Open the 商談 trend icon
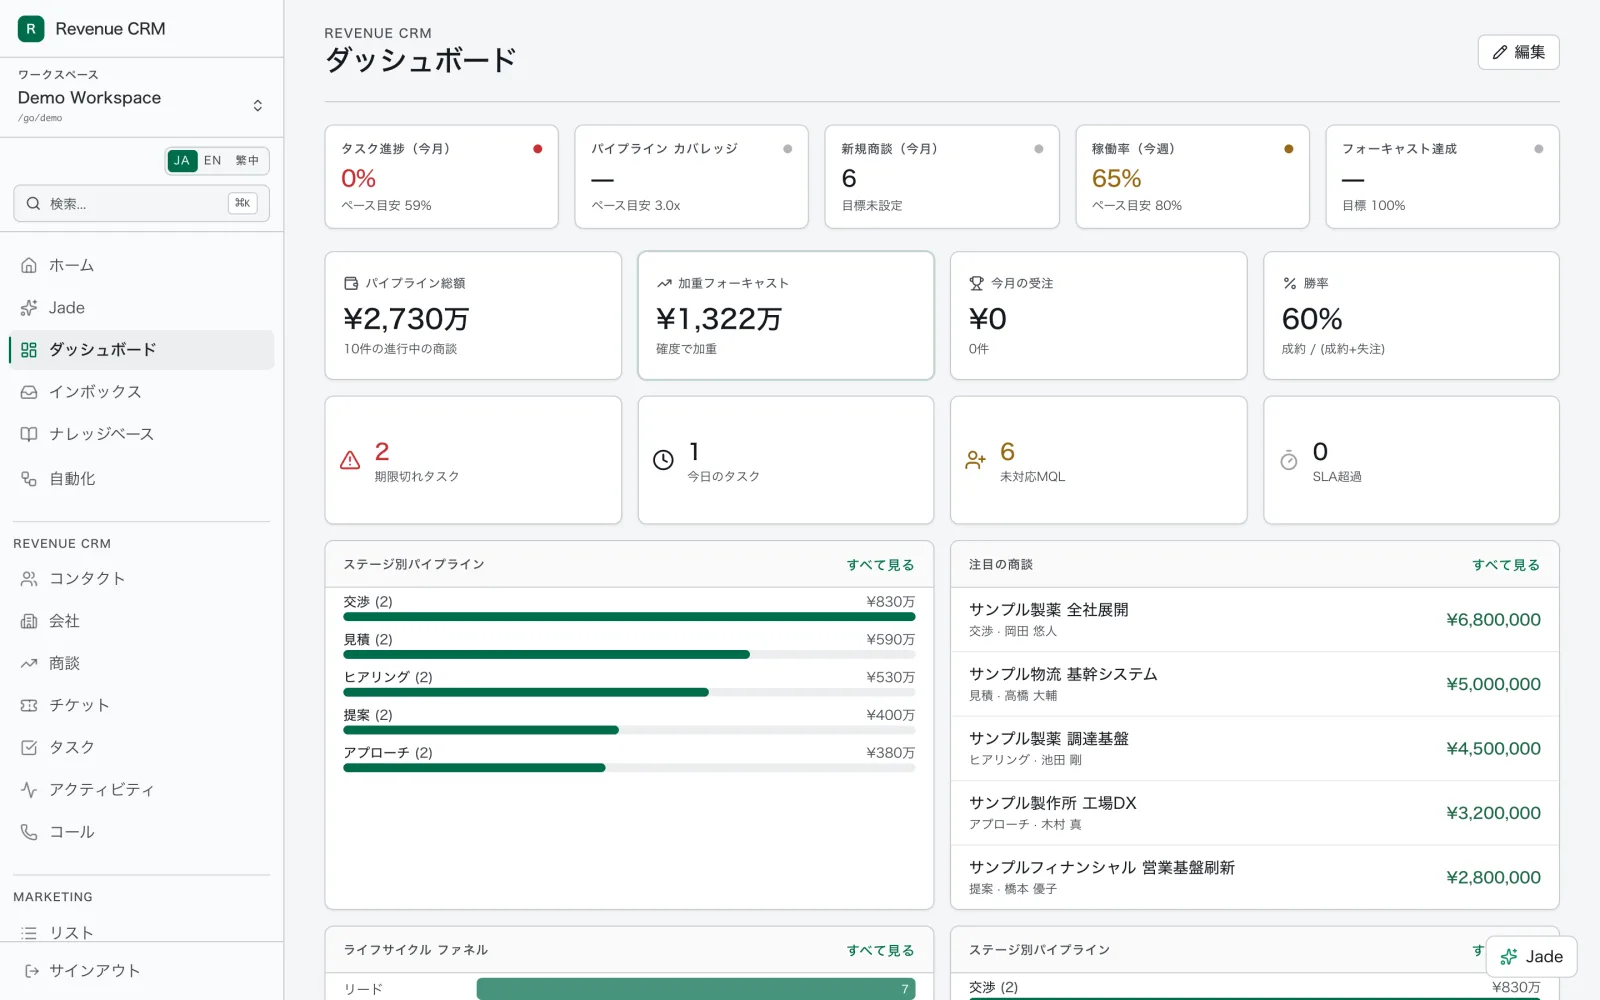1600x1000 pixels. click(x=29, y=663)
